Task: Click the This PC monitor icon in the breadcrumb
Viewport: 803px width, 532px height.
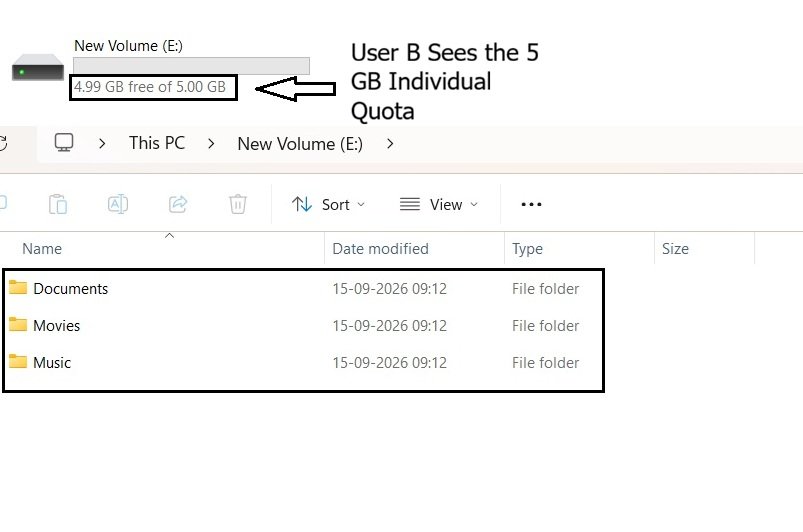Action: 64,143
